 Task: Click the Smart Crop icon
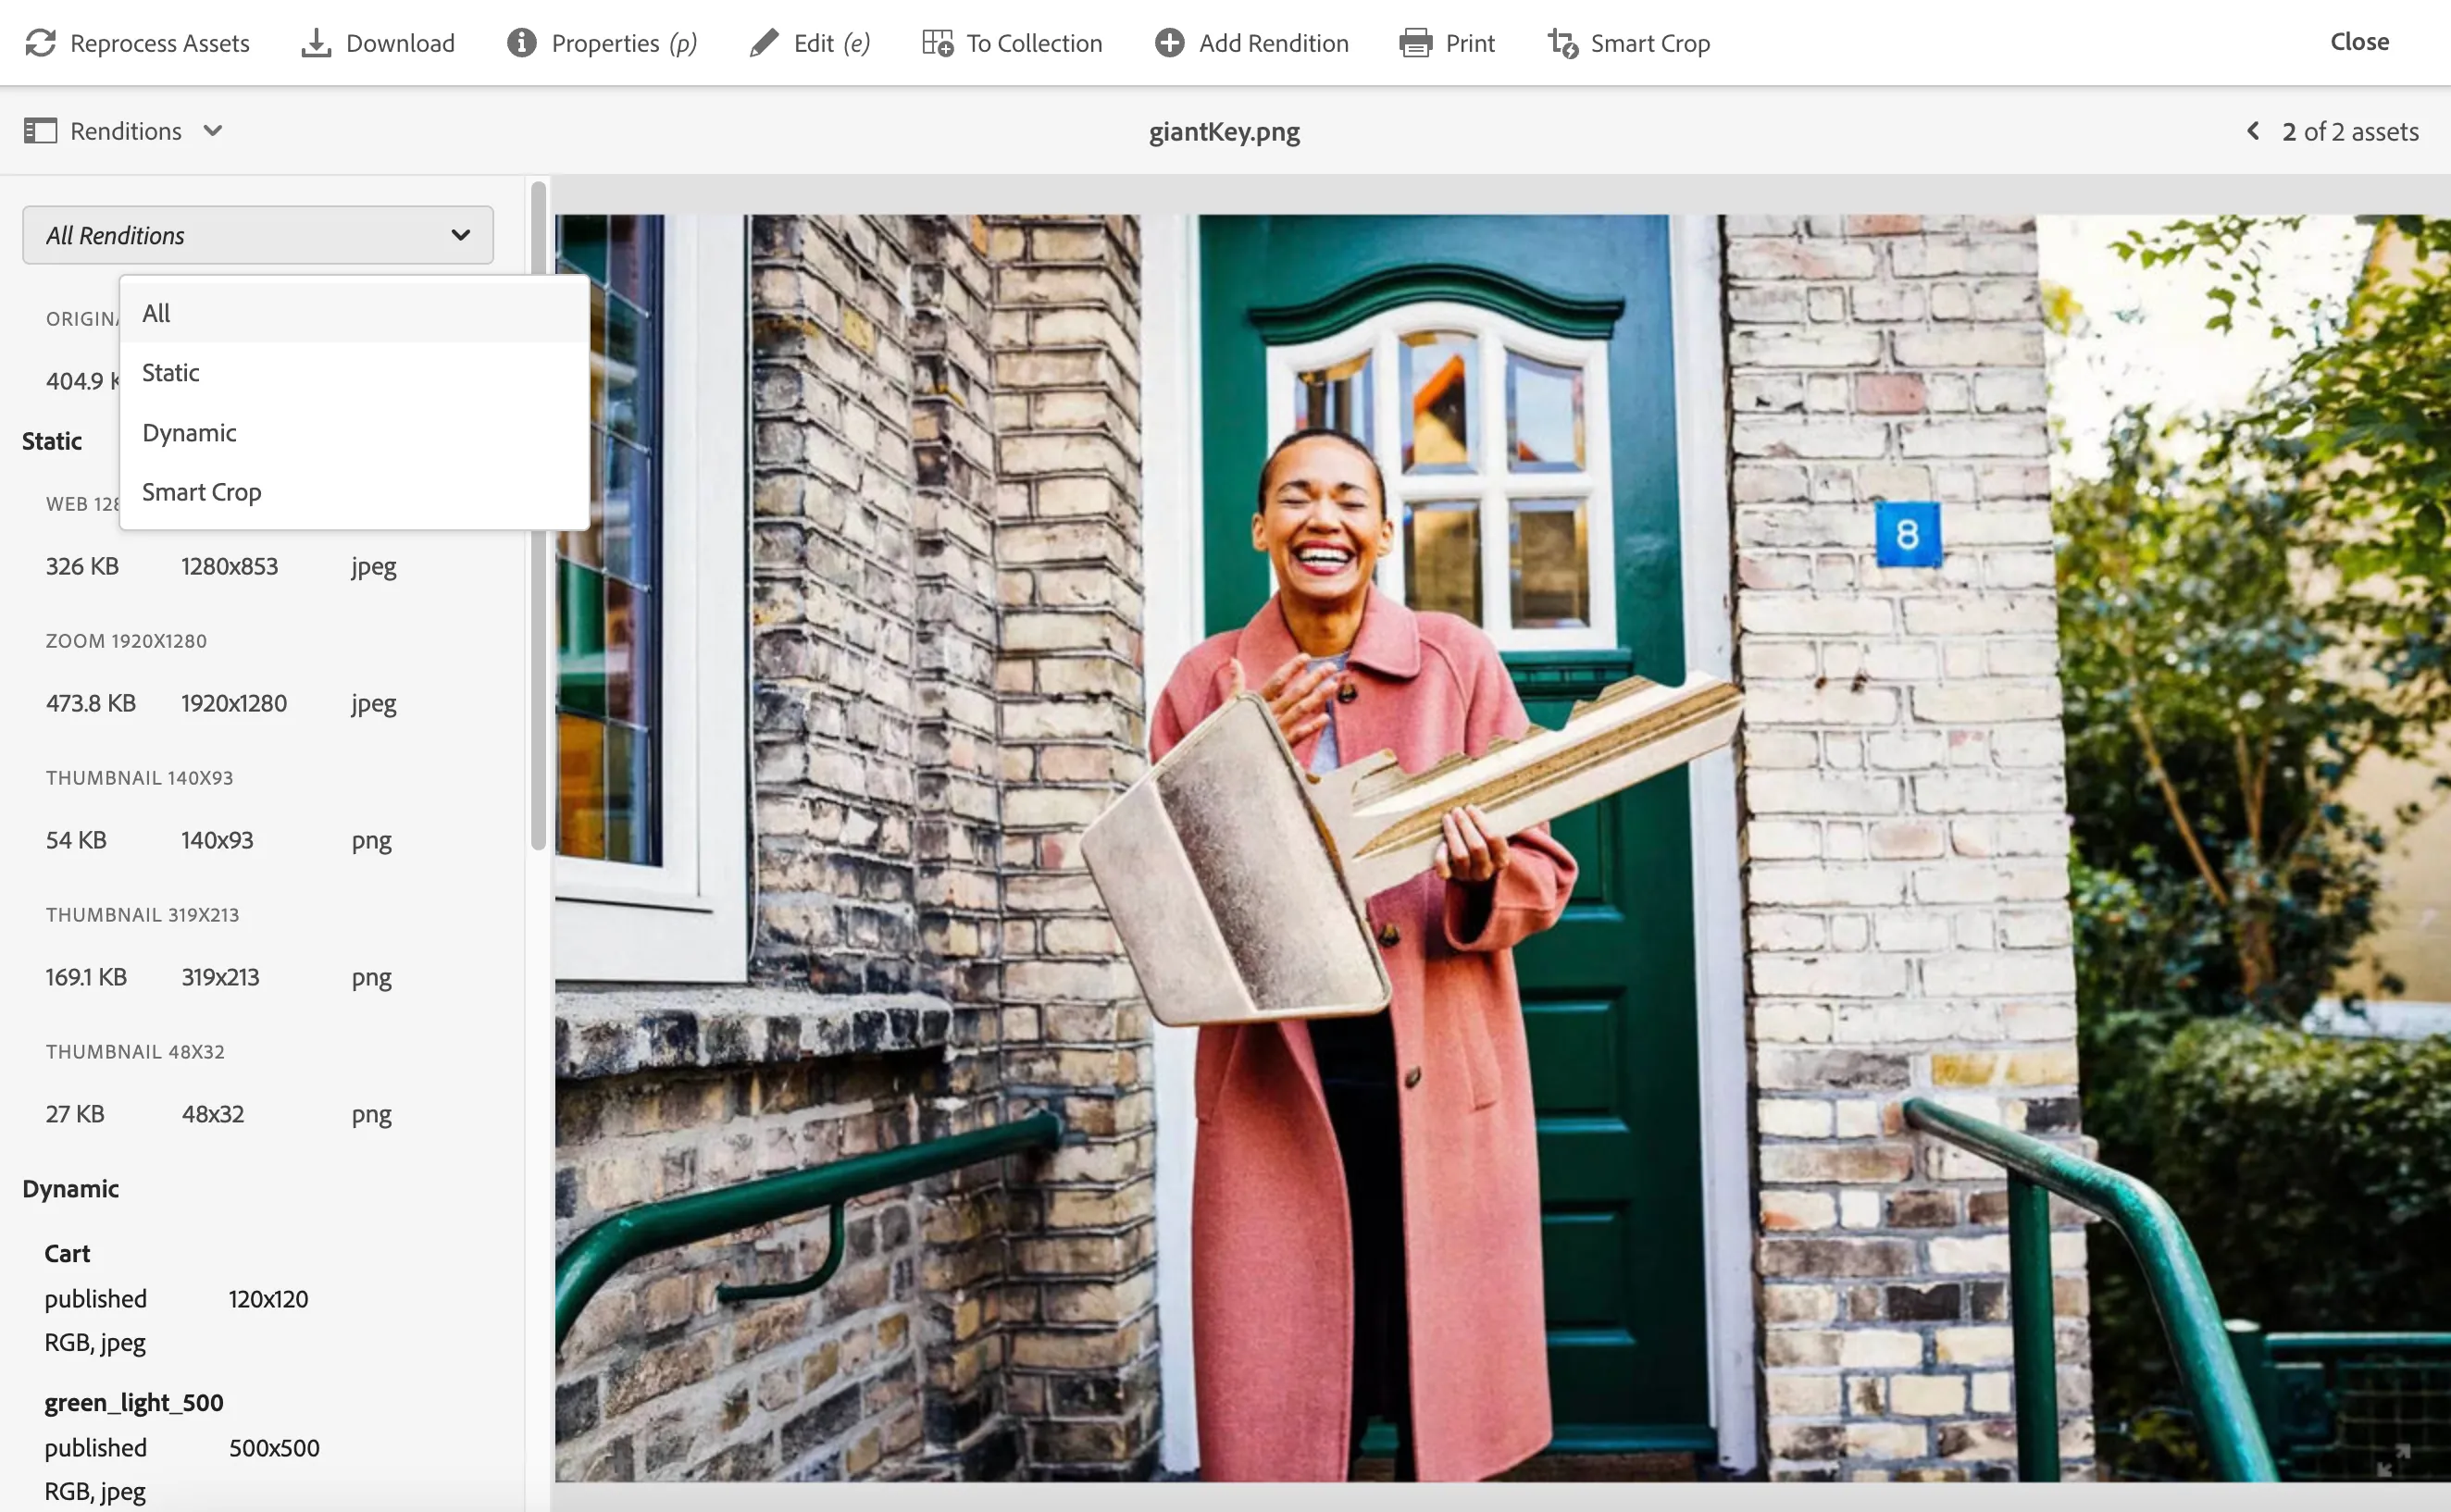(1562, 43)
